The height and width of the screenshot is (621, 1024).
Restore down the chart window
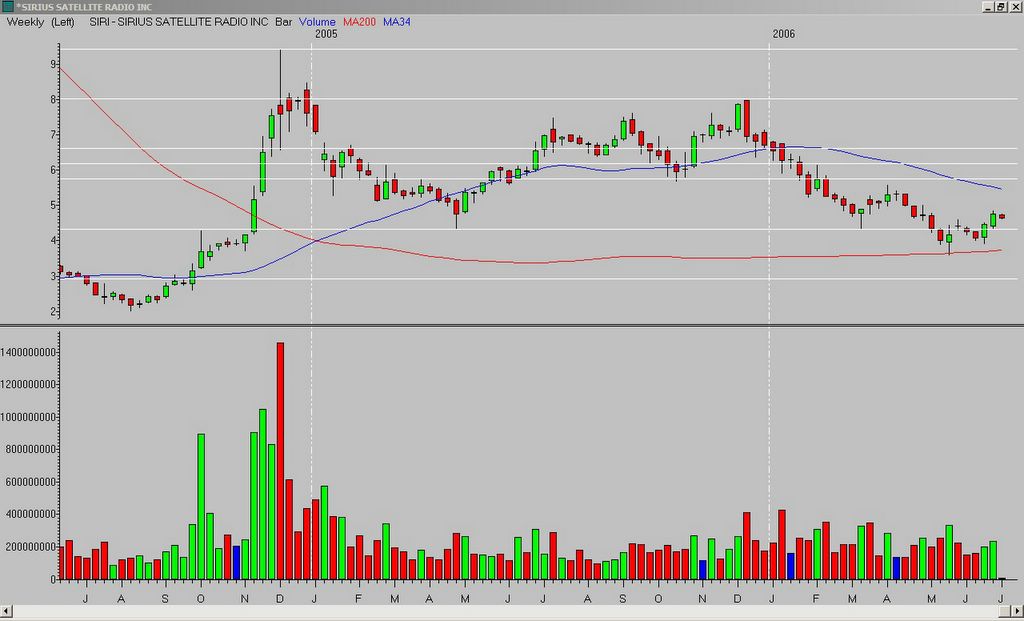pos(1000,7)
